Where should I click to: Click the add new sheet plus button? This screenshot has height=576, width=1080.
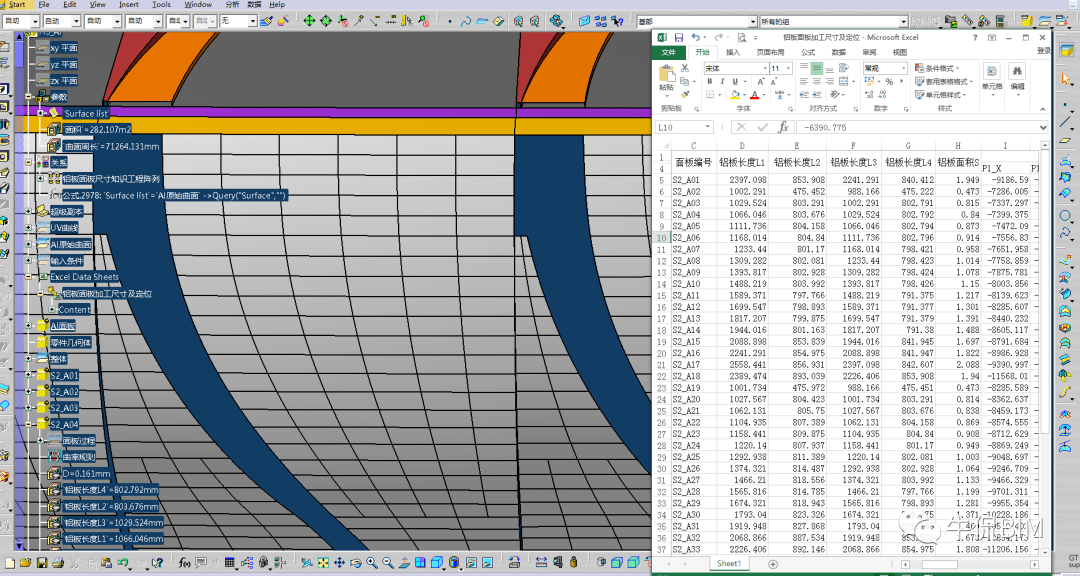(773, 564)
